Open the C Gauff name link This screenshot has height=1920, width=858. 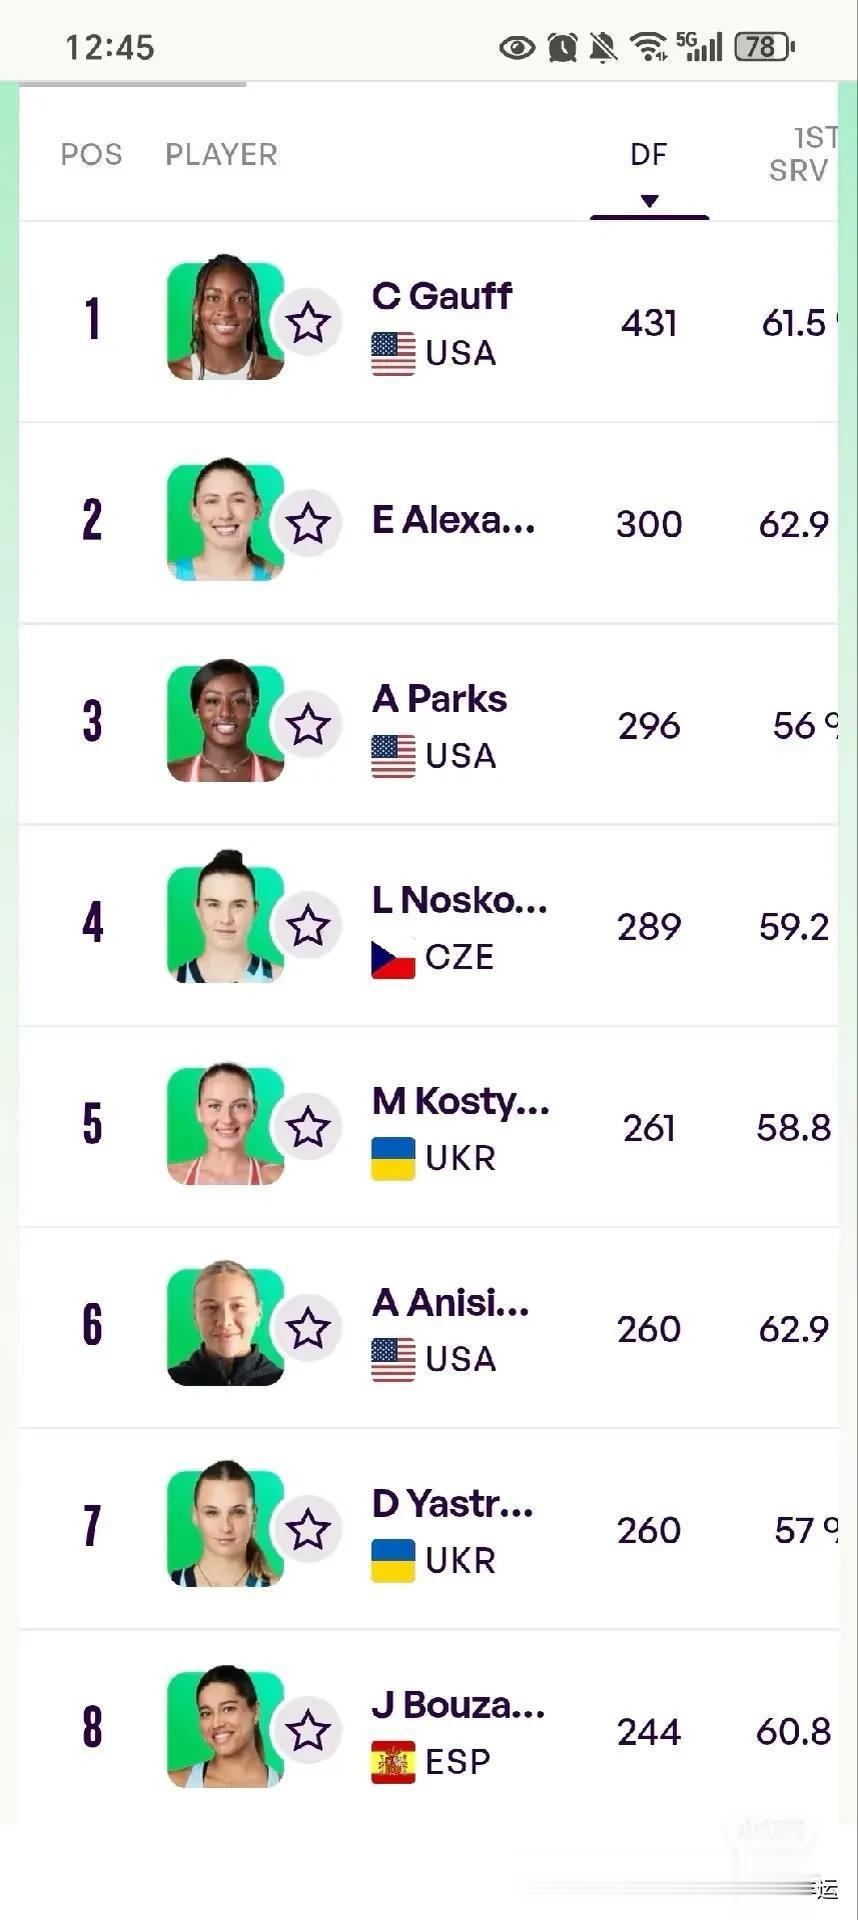coord(441,296)
